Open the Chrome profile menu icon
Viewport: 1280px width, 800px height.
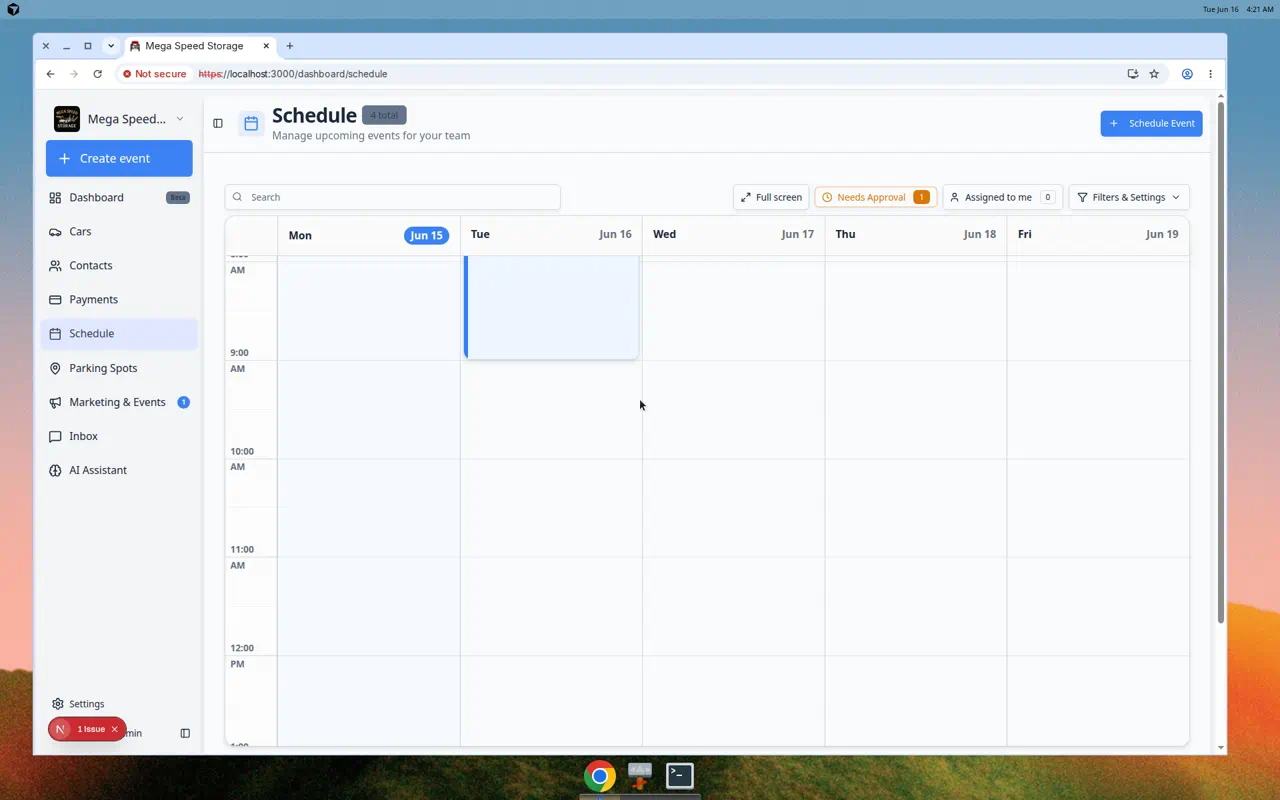click(1187, 74)
